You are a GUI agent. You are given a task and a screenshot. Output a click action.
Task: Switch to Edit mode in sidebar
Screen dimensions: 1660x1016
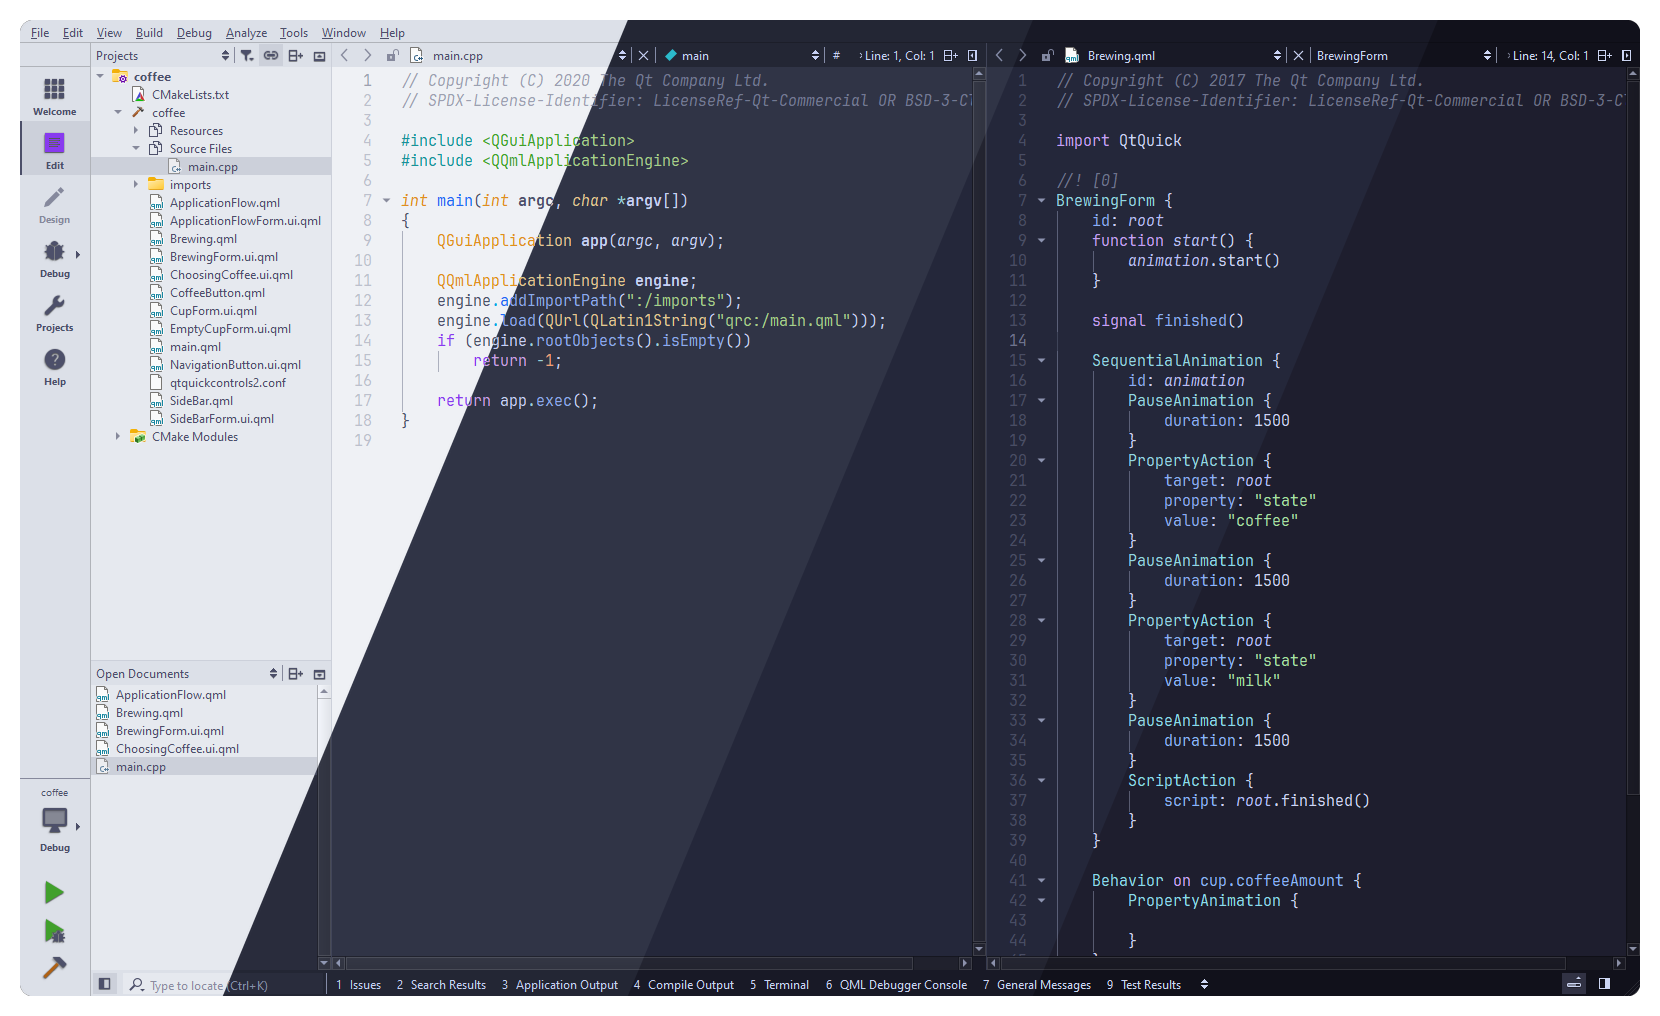click(x=54, y=150)
